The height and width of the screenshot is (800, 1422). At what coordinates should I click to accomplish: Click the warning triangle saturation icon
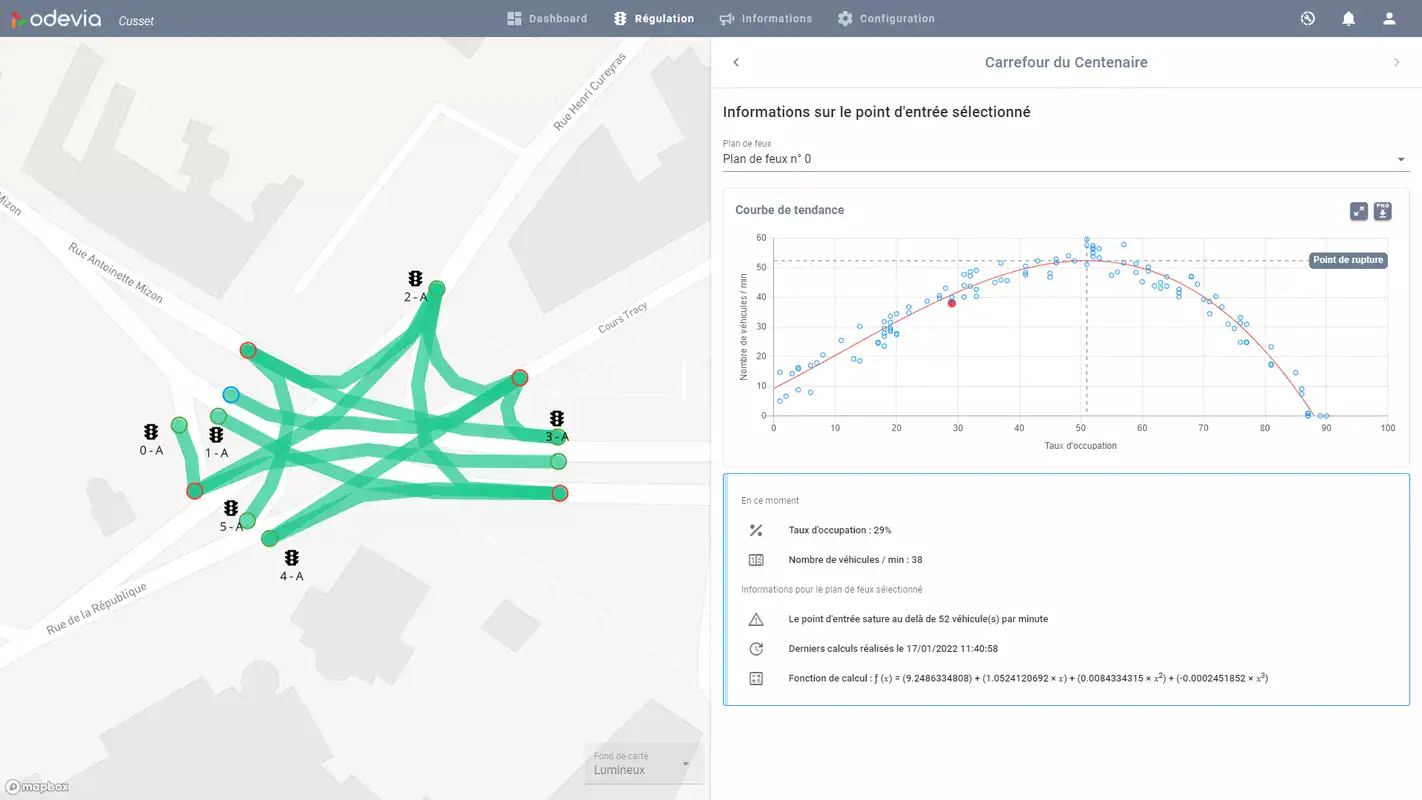click(x=756, y=618)
